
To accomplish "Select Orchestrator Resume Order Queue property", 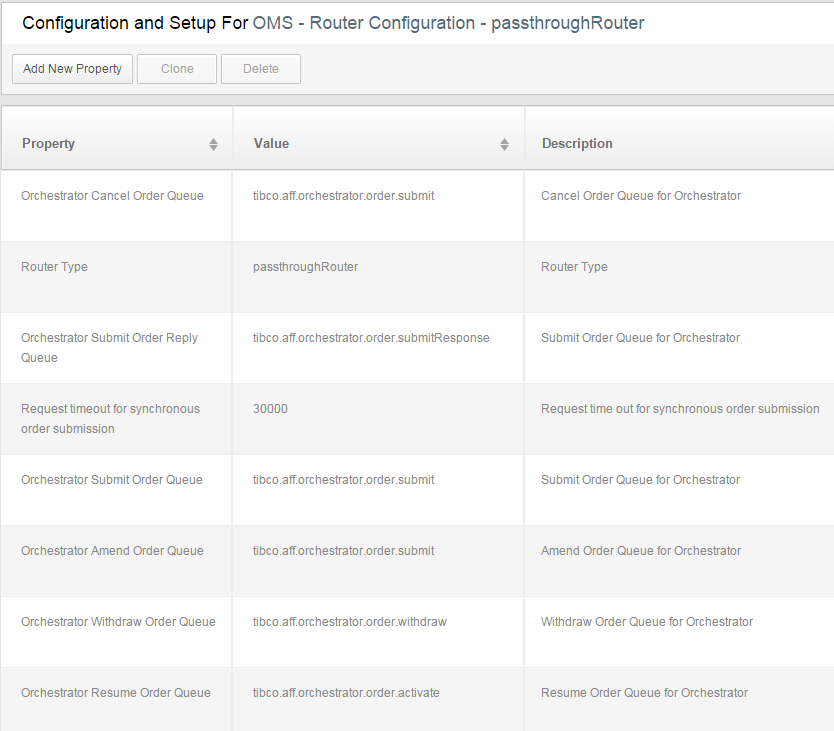I will pyautogui.click(x=116, y=693).
